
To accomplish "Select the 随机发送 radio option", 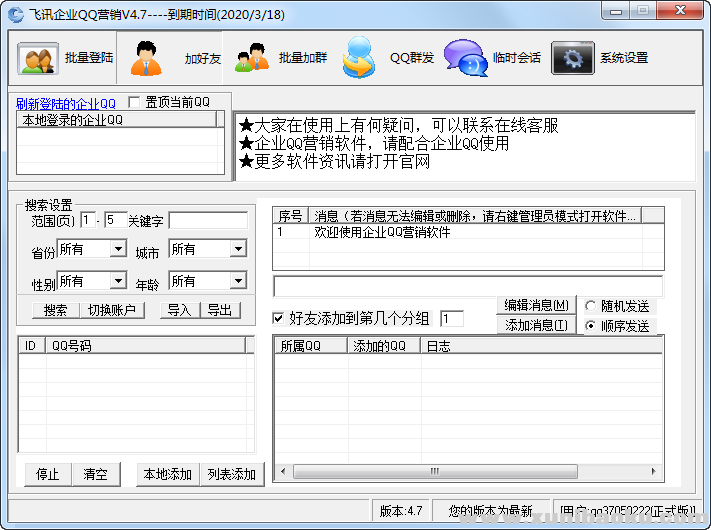I will tap(591, 305).
